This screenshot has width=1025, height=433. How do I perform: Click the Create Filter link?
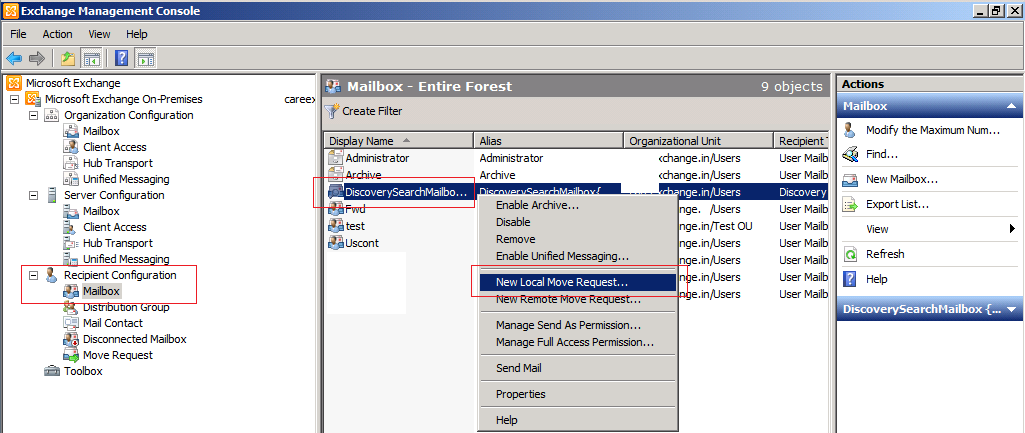[x=372, y=111]
